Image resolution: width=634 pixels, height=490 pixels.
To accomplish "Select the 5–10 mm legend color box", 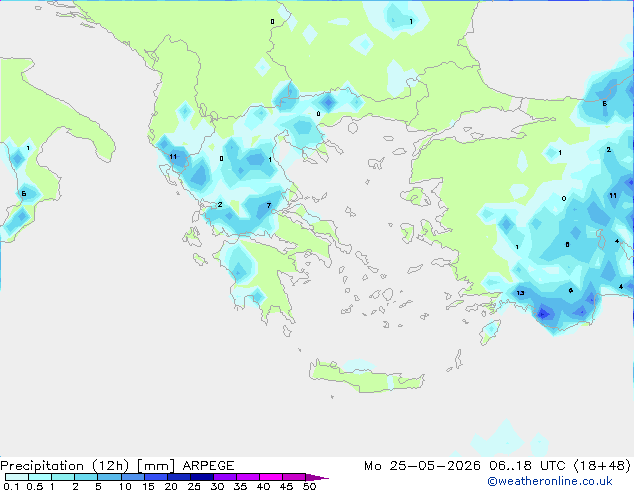I will [x=109, y=477].
